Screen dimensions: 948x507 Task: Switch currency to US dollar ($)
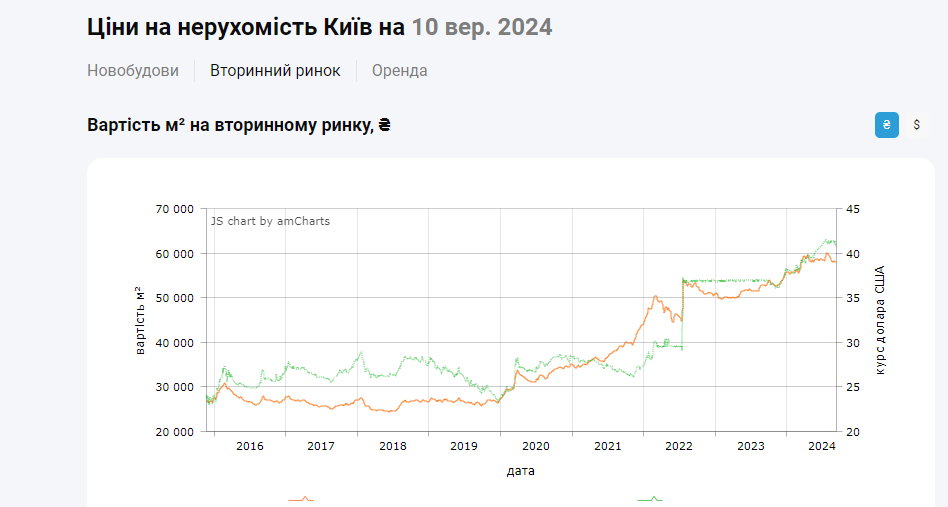tap(917, 125)
